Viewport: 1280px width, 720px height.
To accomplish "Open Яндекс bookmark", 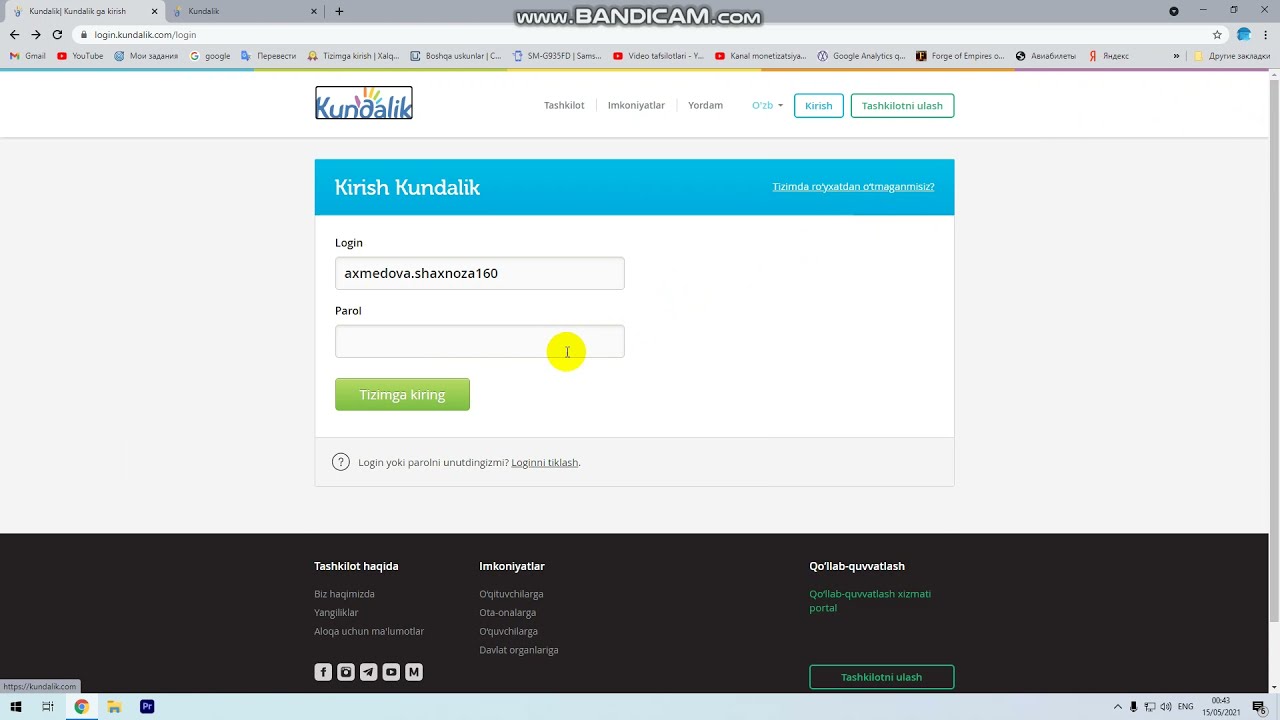I will pos(1108,56).
